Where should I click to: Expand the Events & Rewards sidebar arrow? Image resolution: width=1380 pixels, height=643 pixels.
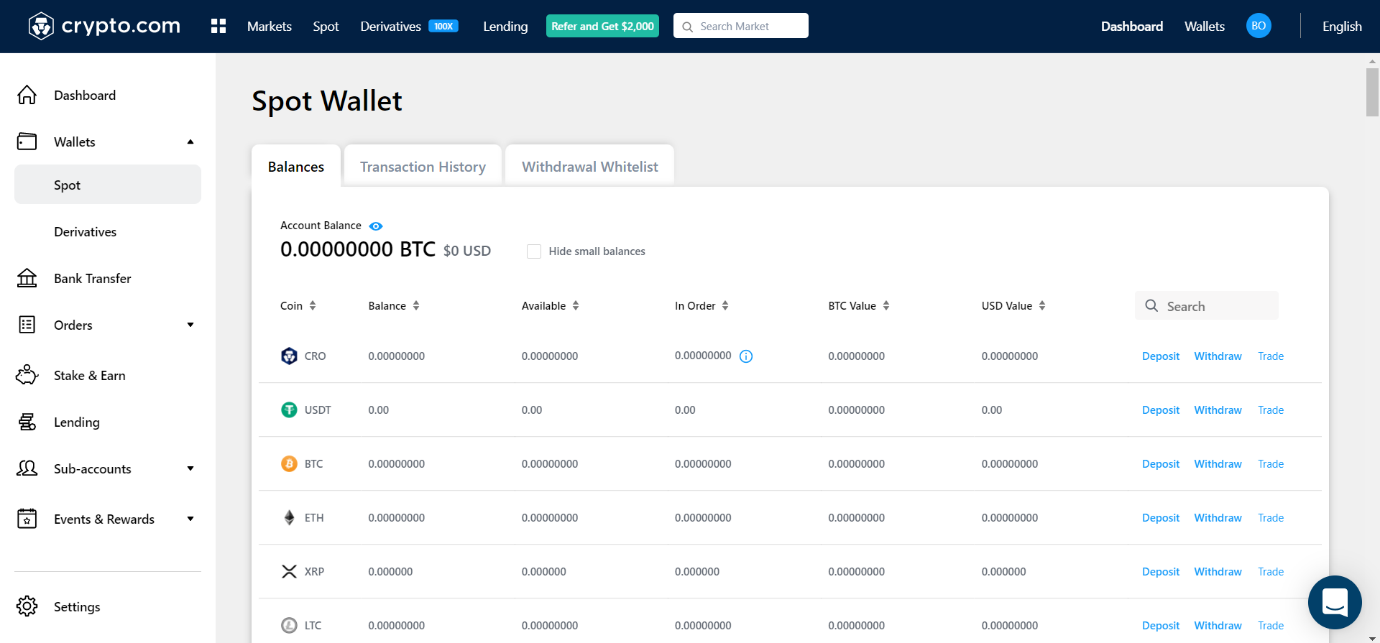coord(190,519)
